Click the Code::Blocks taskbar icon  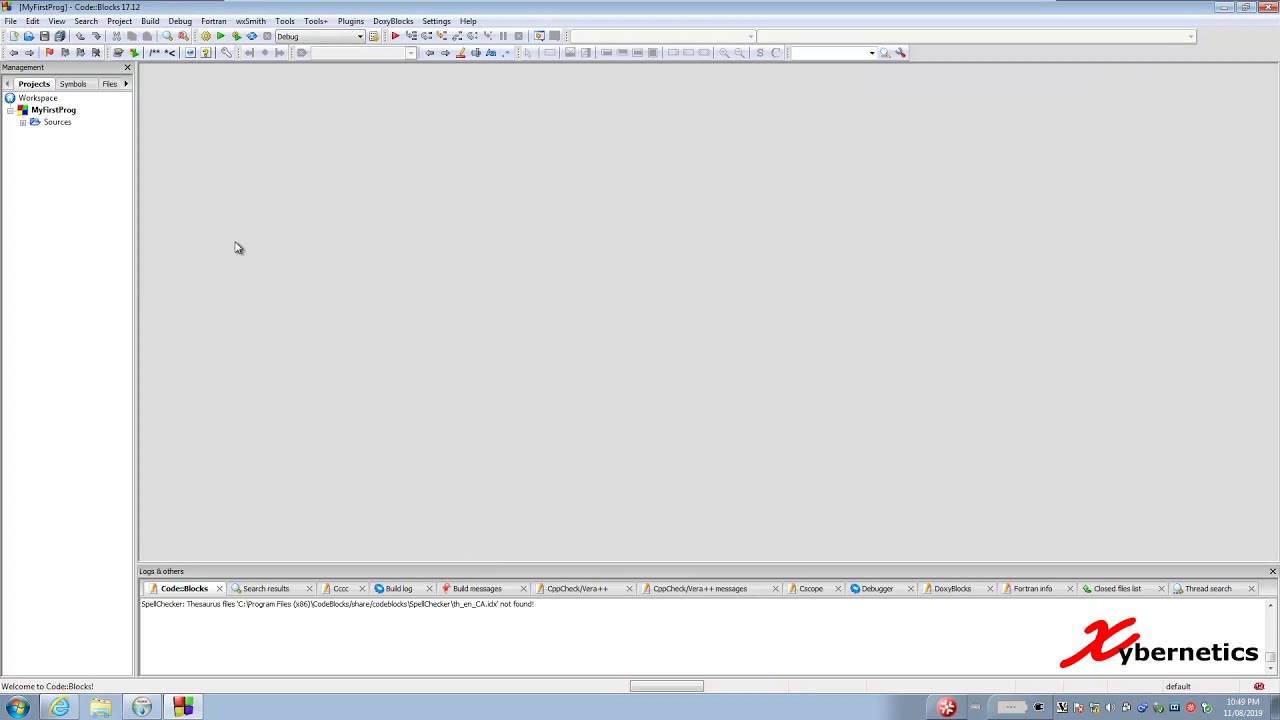pyautogui.click(x=183, y=708)
